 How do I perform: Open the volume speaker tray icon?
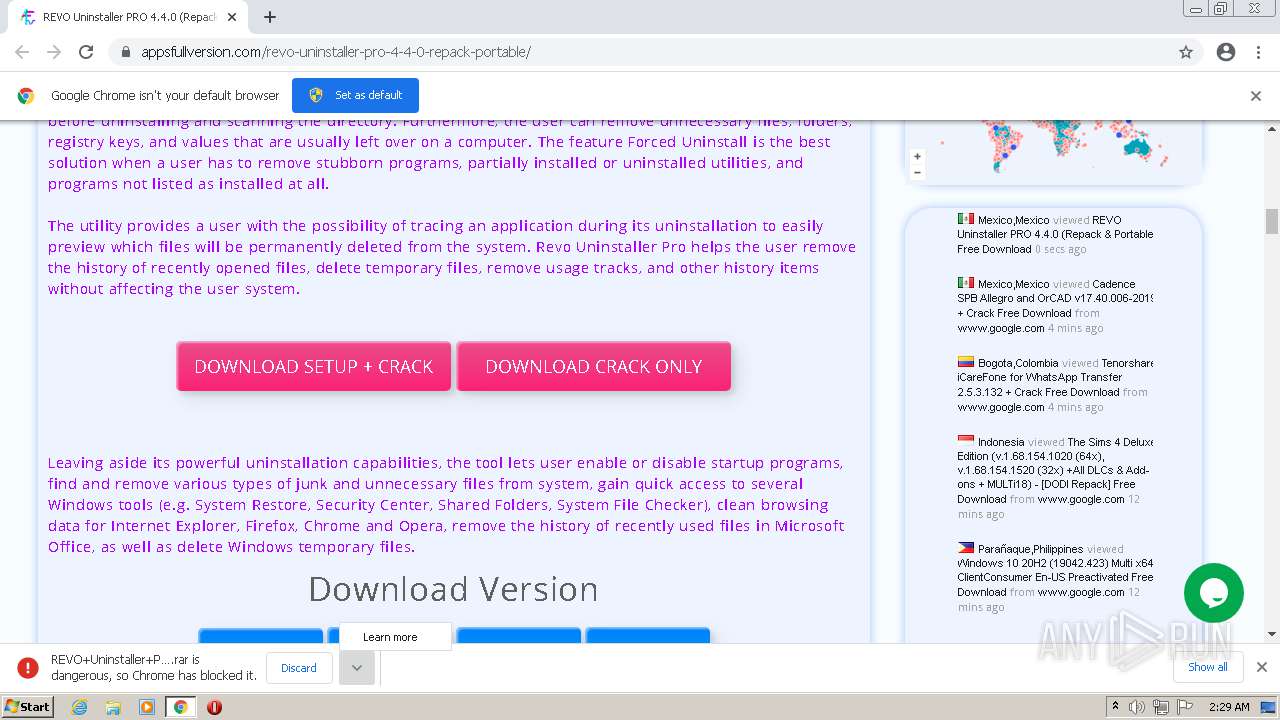click(x=1137, y=707)
